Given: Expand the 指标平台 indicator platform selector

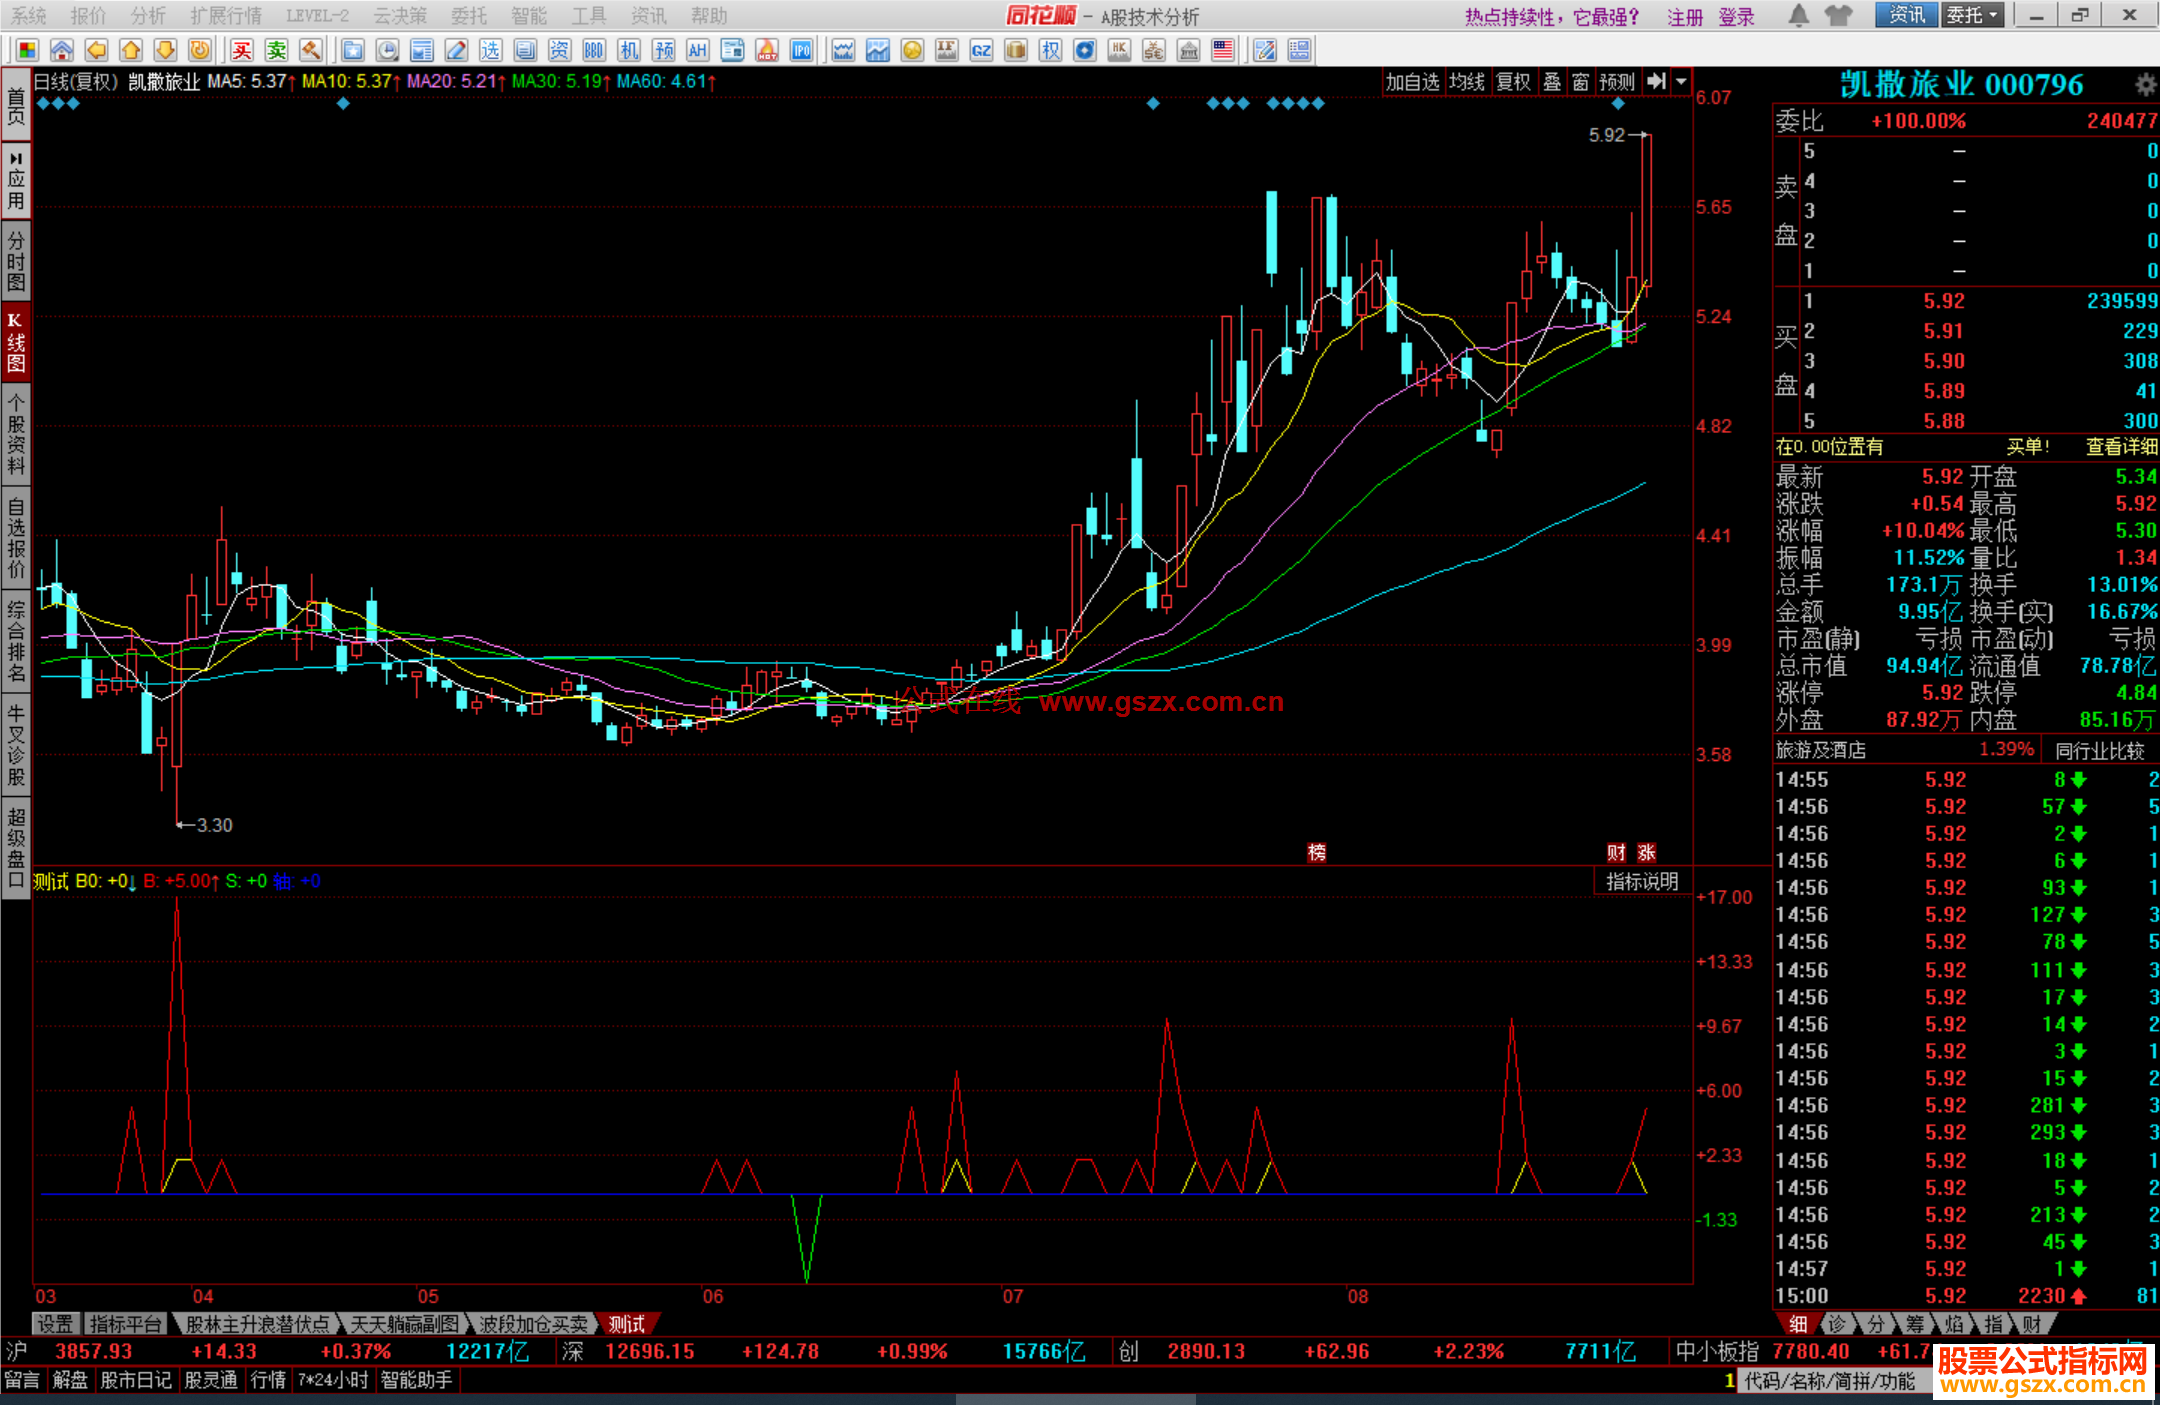Looking at the screenshot, I should click(125, 1324).
